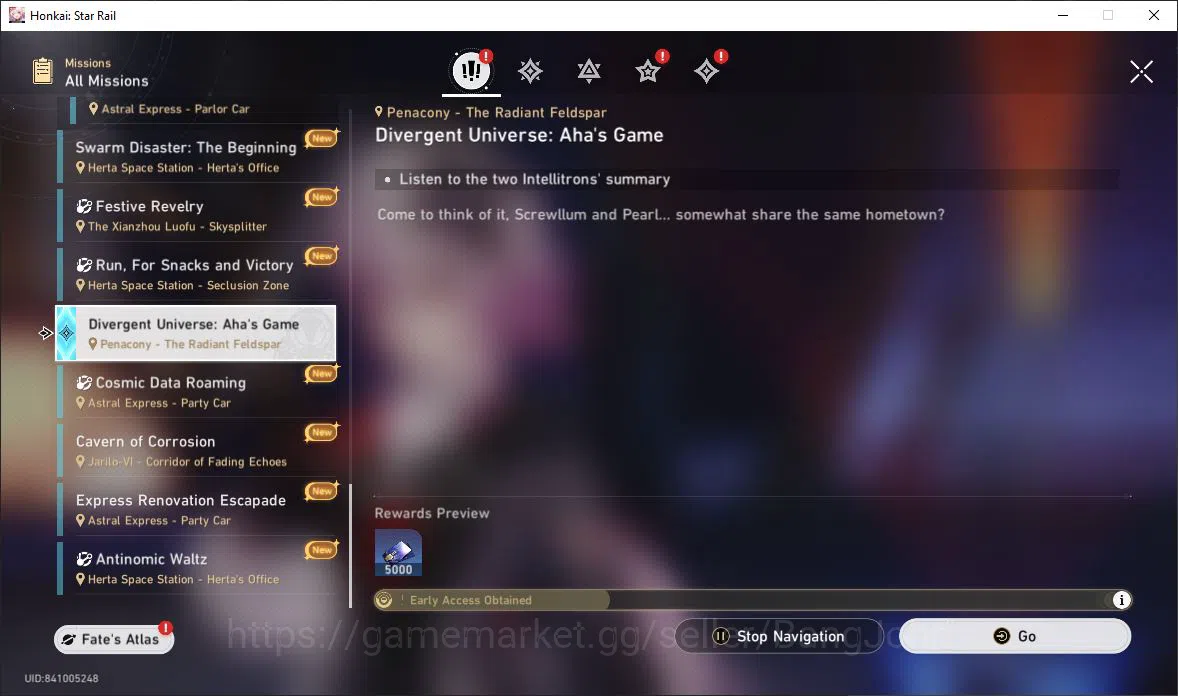
Task: Click Stop Navigation button
Action: coord(779,636)
